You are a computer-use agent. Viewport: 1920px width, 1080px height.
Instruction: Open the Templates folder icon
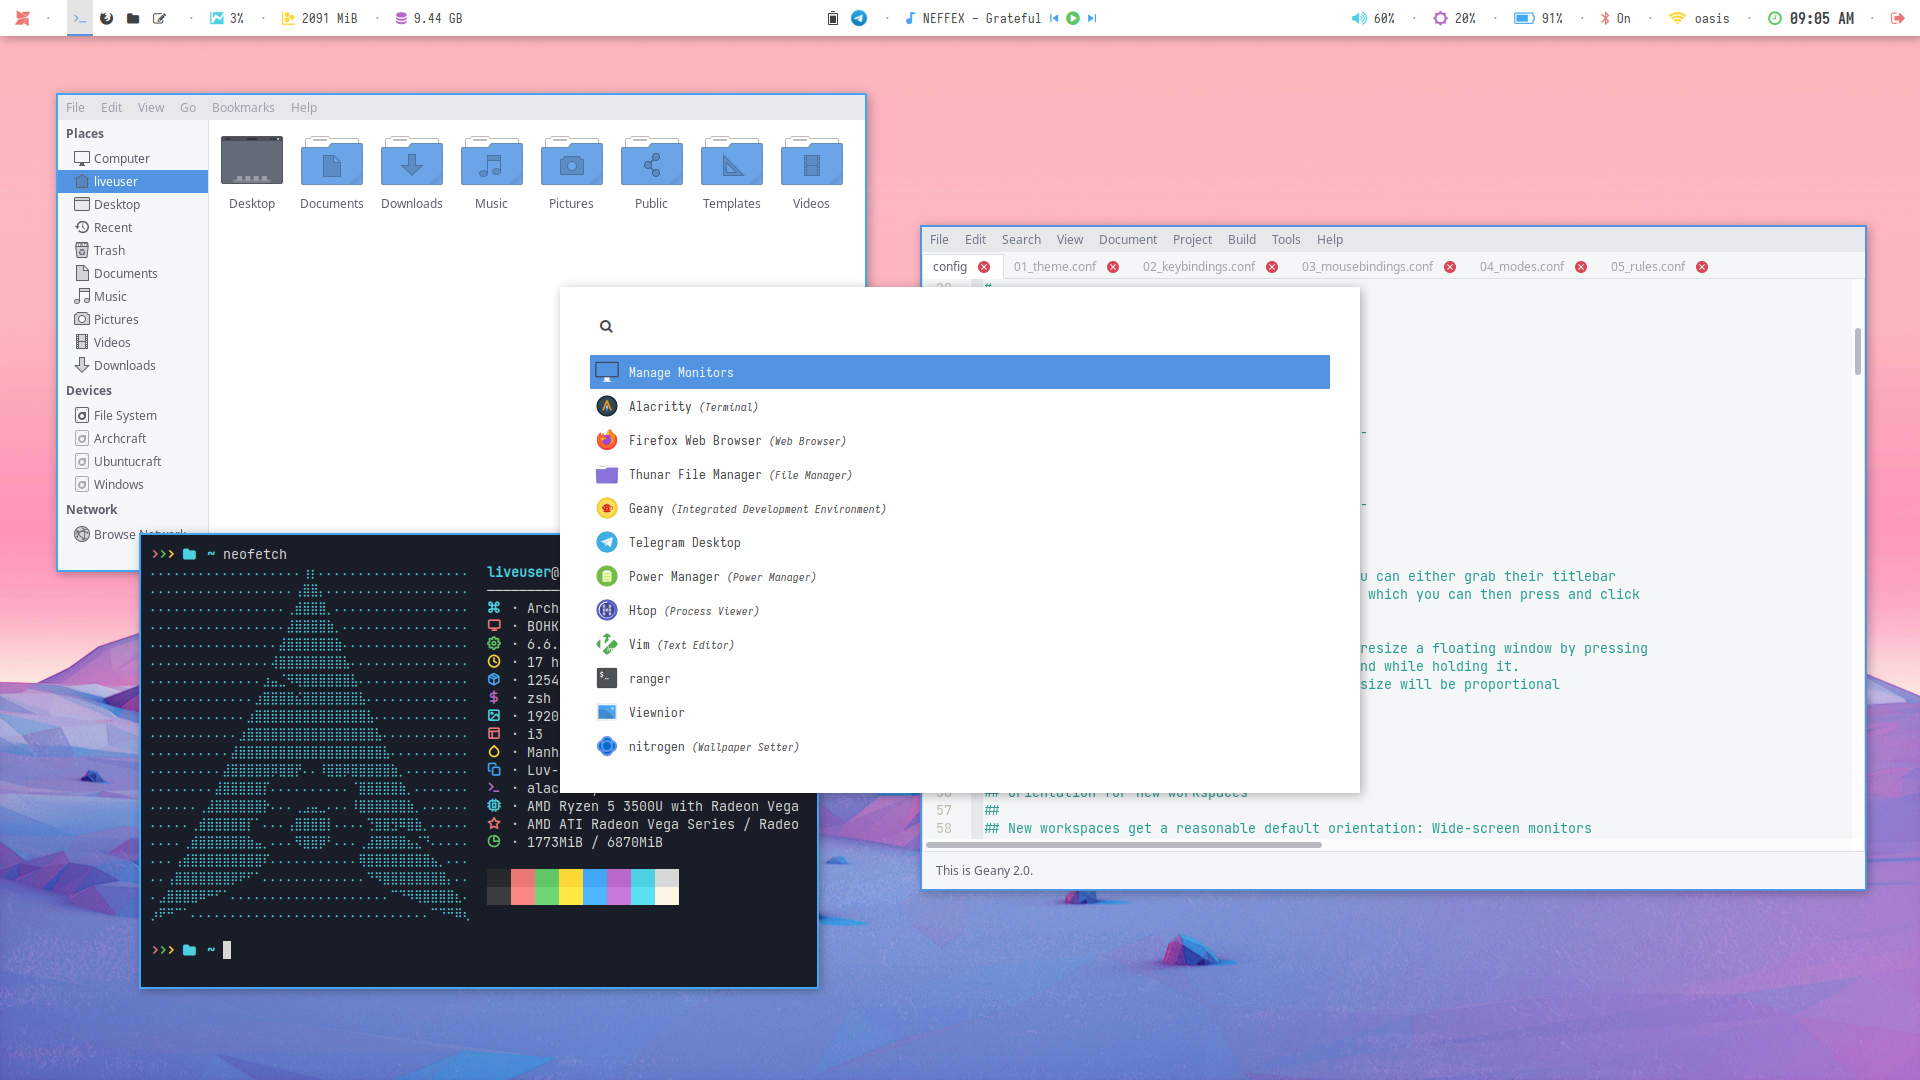click(731, 163)
